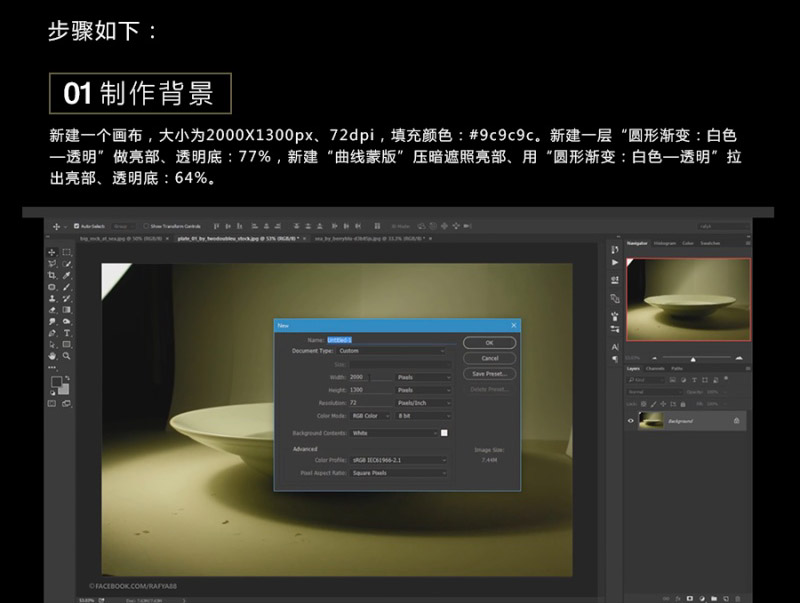Toggle lock position
The width and height of the screenshot is (800, 603).
(x=663, y=404)
